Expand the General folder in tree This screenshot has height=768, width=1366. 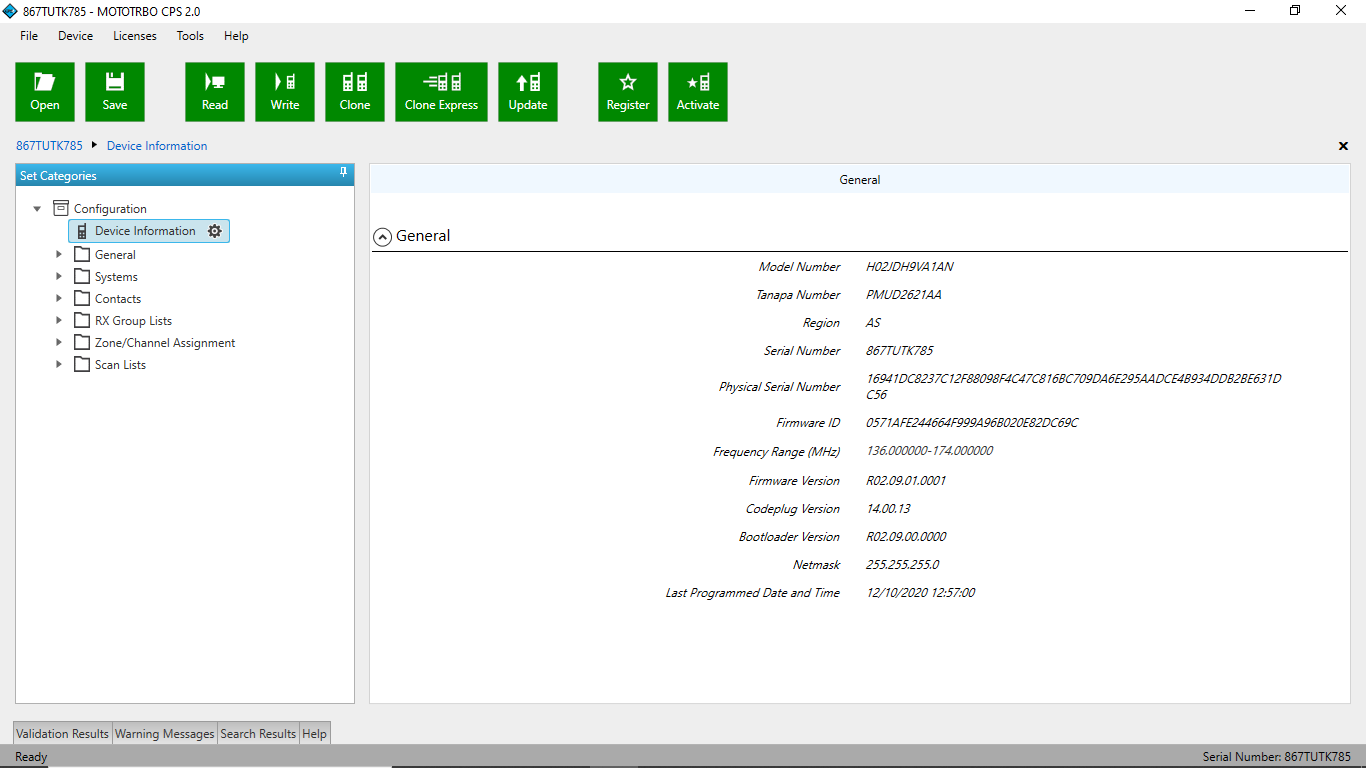tap(59, 255)
